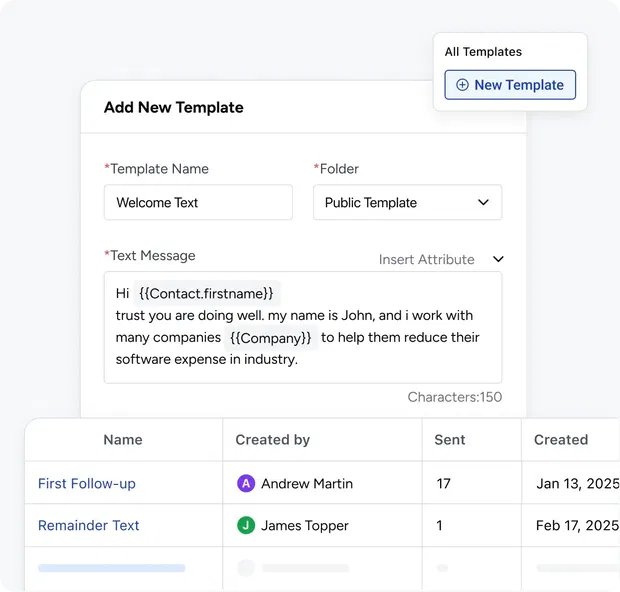
Task: Sort by the Sent column header
Action: (x=450, y=439)
